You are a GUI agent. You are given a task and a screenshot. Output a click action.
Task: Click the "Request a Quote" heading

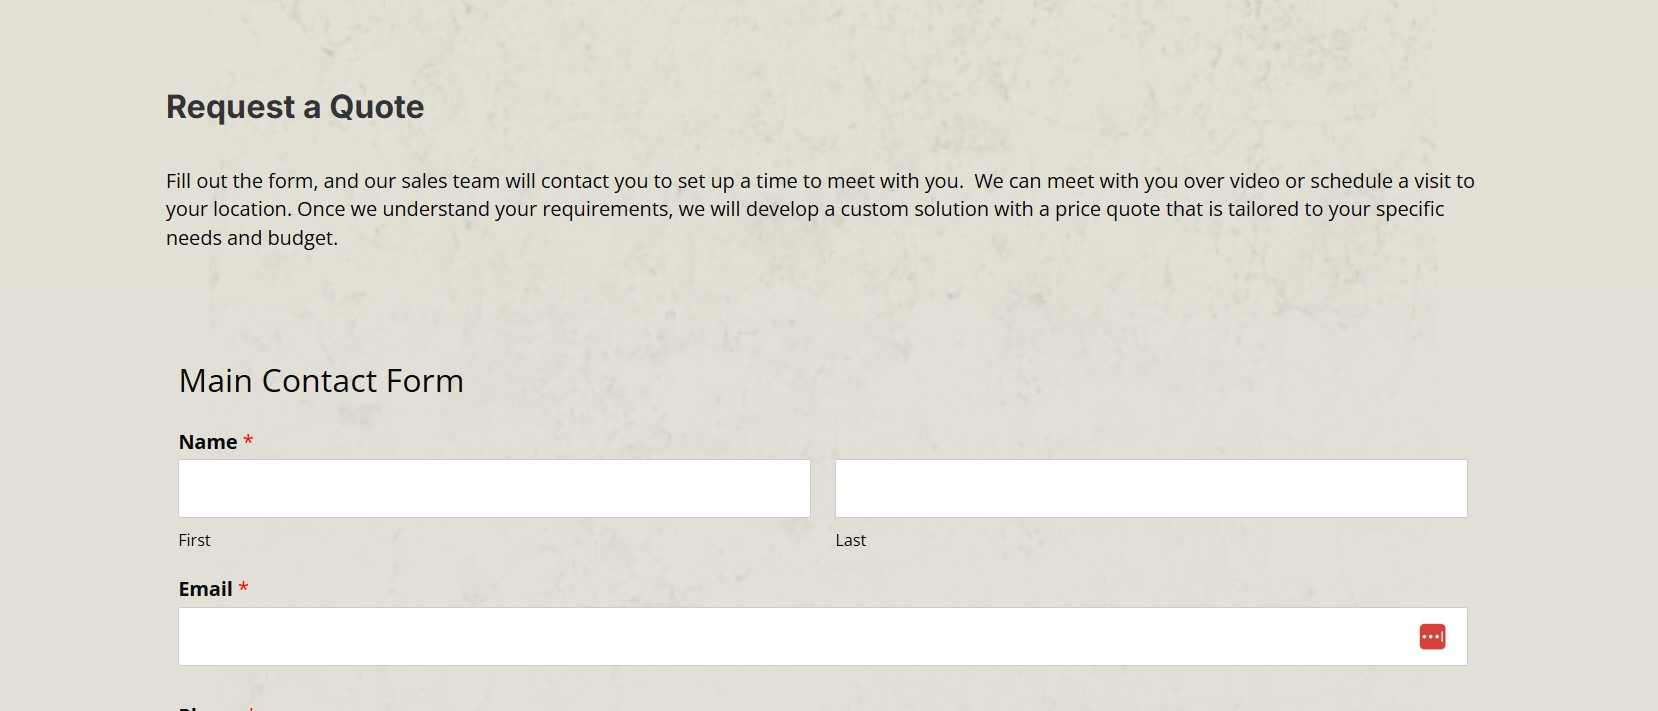pyautogui.click(x=295, y=107)
